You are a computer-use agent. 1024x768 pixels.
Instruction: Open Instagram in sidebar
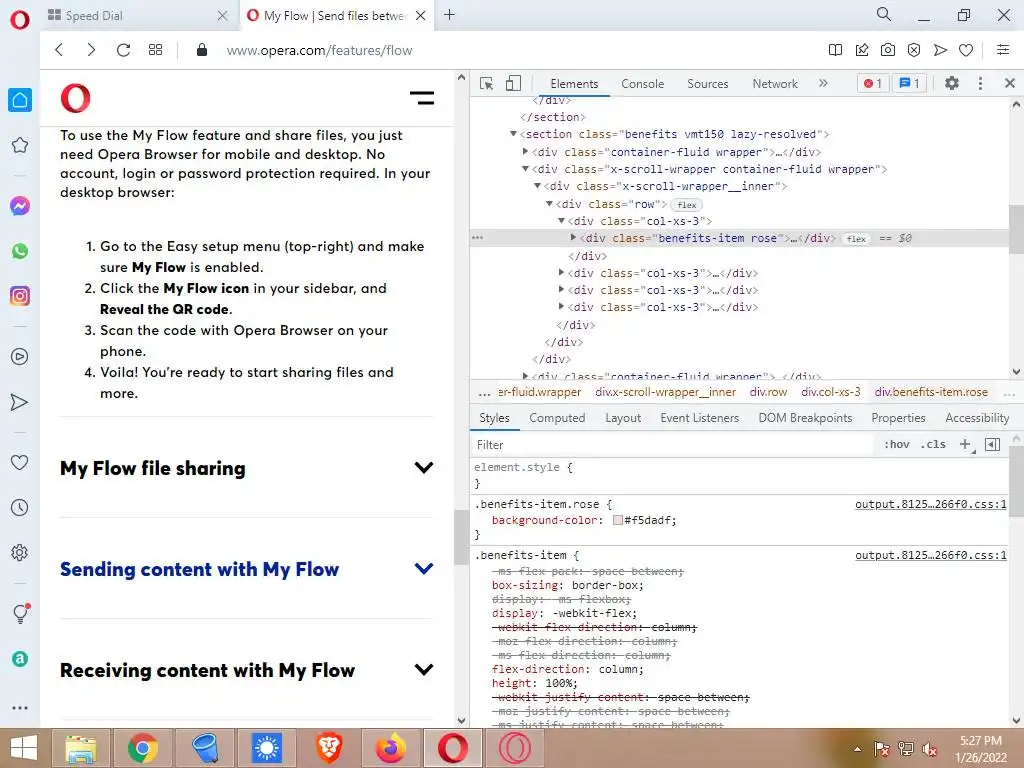click(x=20, y=296)
